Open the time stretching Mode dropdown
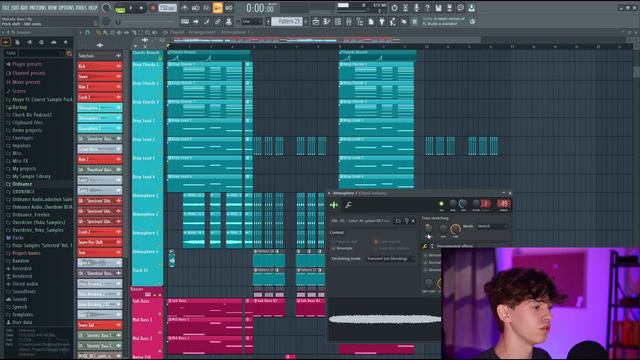 [492, 226]
